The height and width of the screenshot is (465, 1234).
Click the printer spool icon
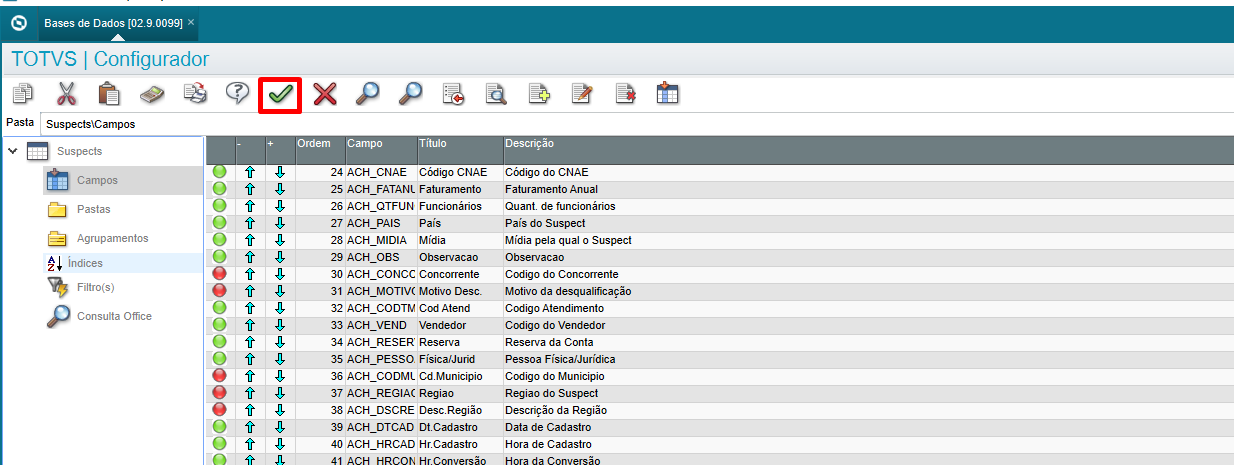[x=195, y=94]
